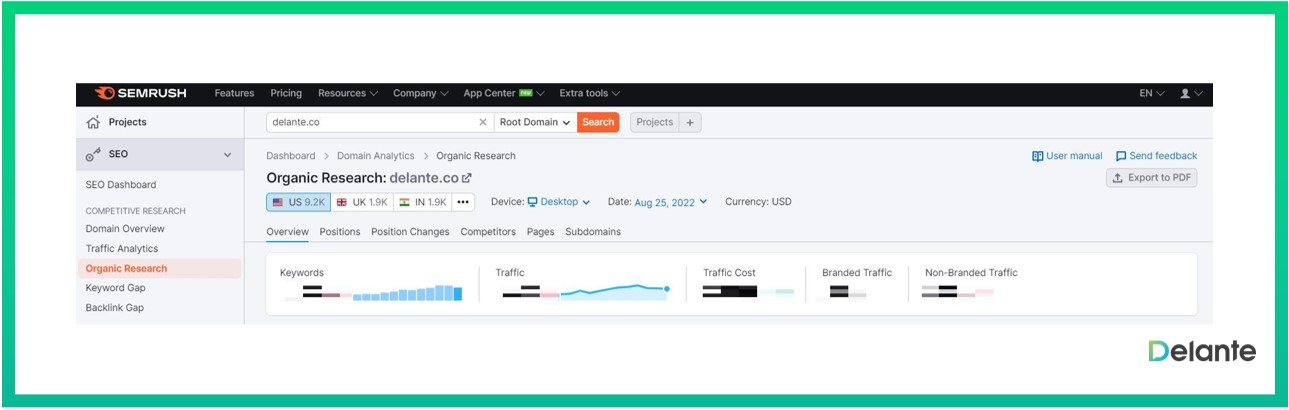Viewport: 1289px width, 410px height.
Task: Switch to the Positions tab
Action: click(x=340, y=232)
